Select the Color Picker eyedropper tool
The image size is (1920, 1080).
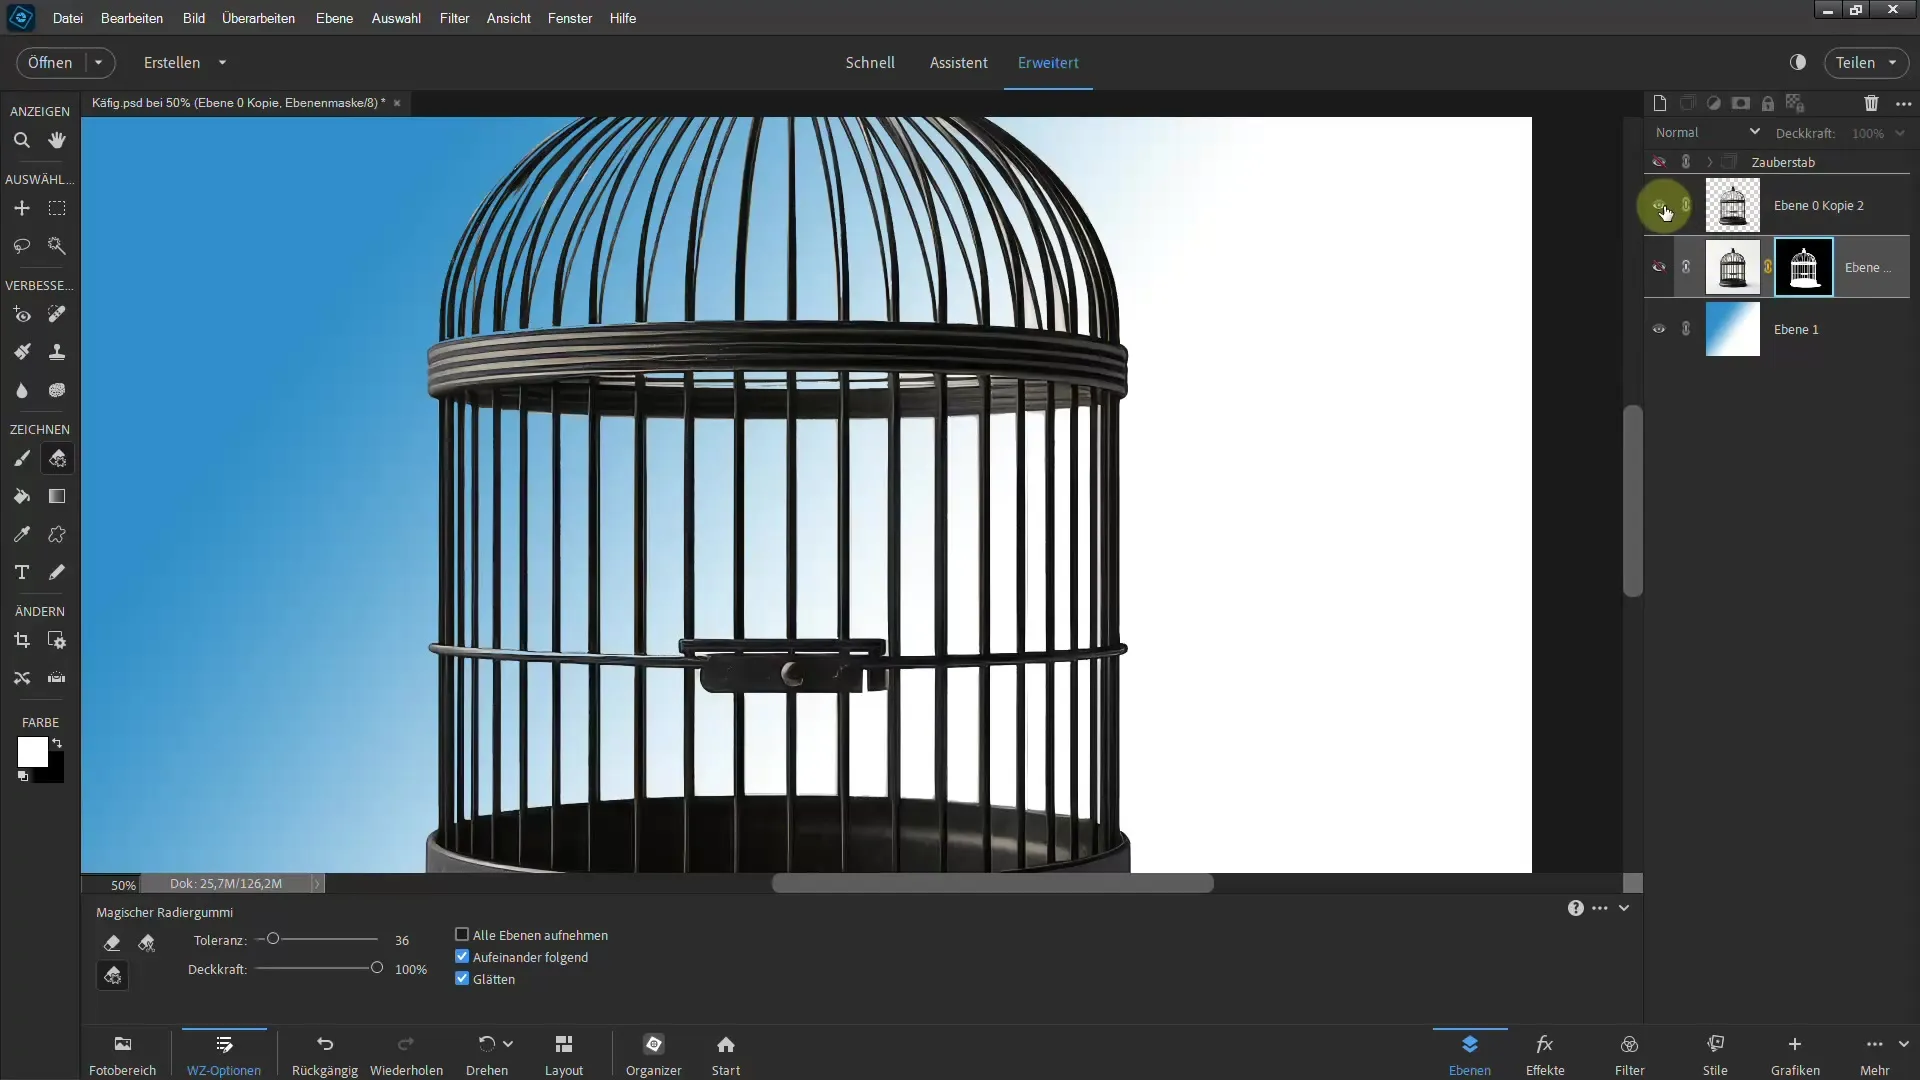22,534
